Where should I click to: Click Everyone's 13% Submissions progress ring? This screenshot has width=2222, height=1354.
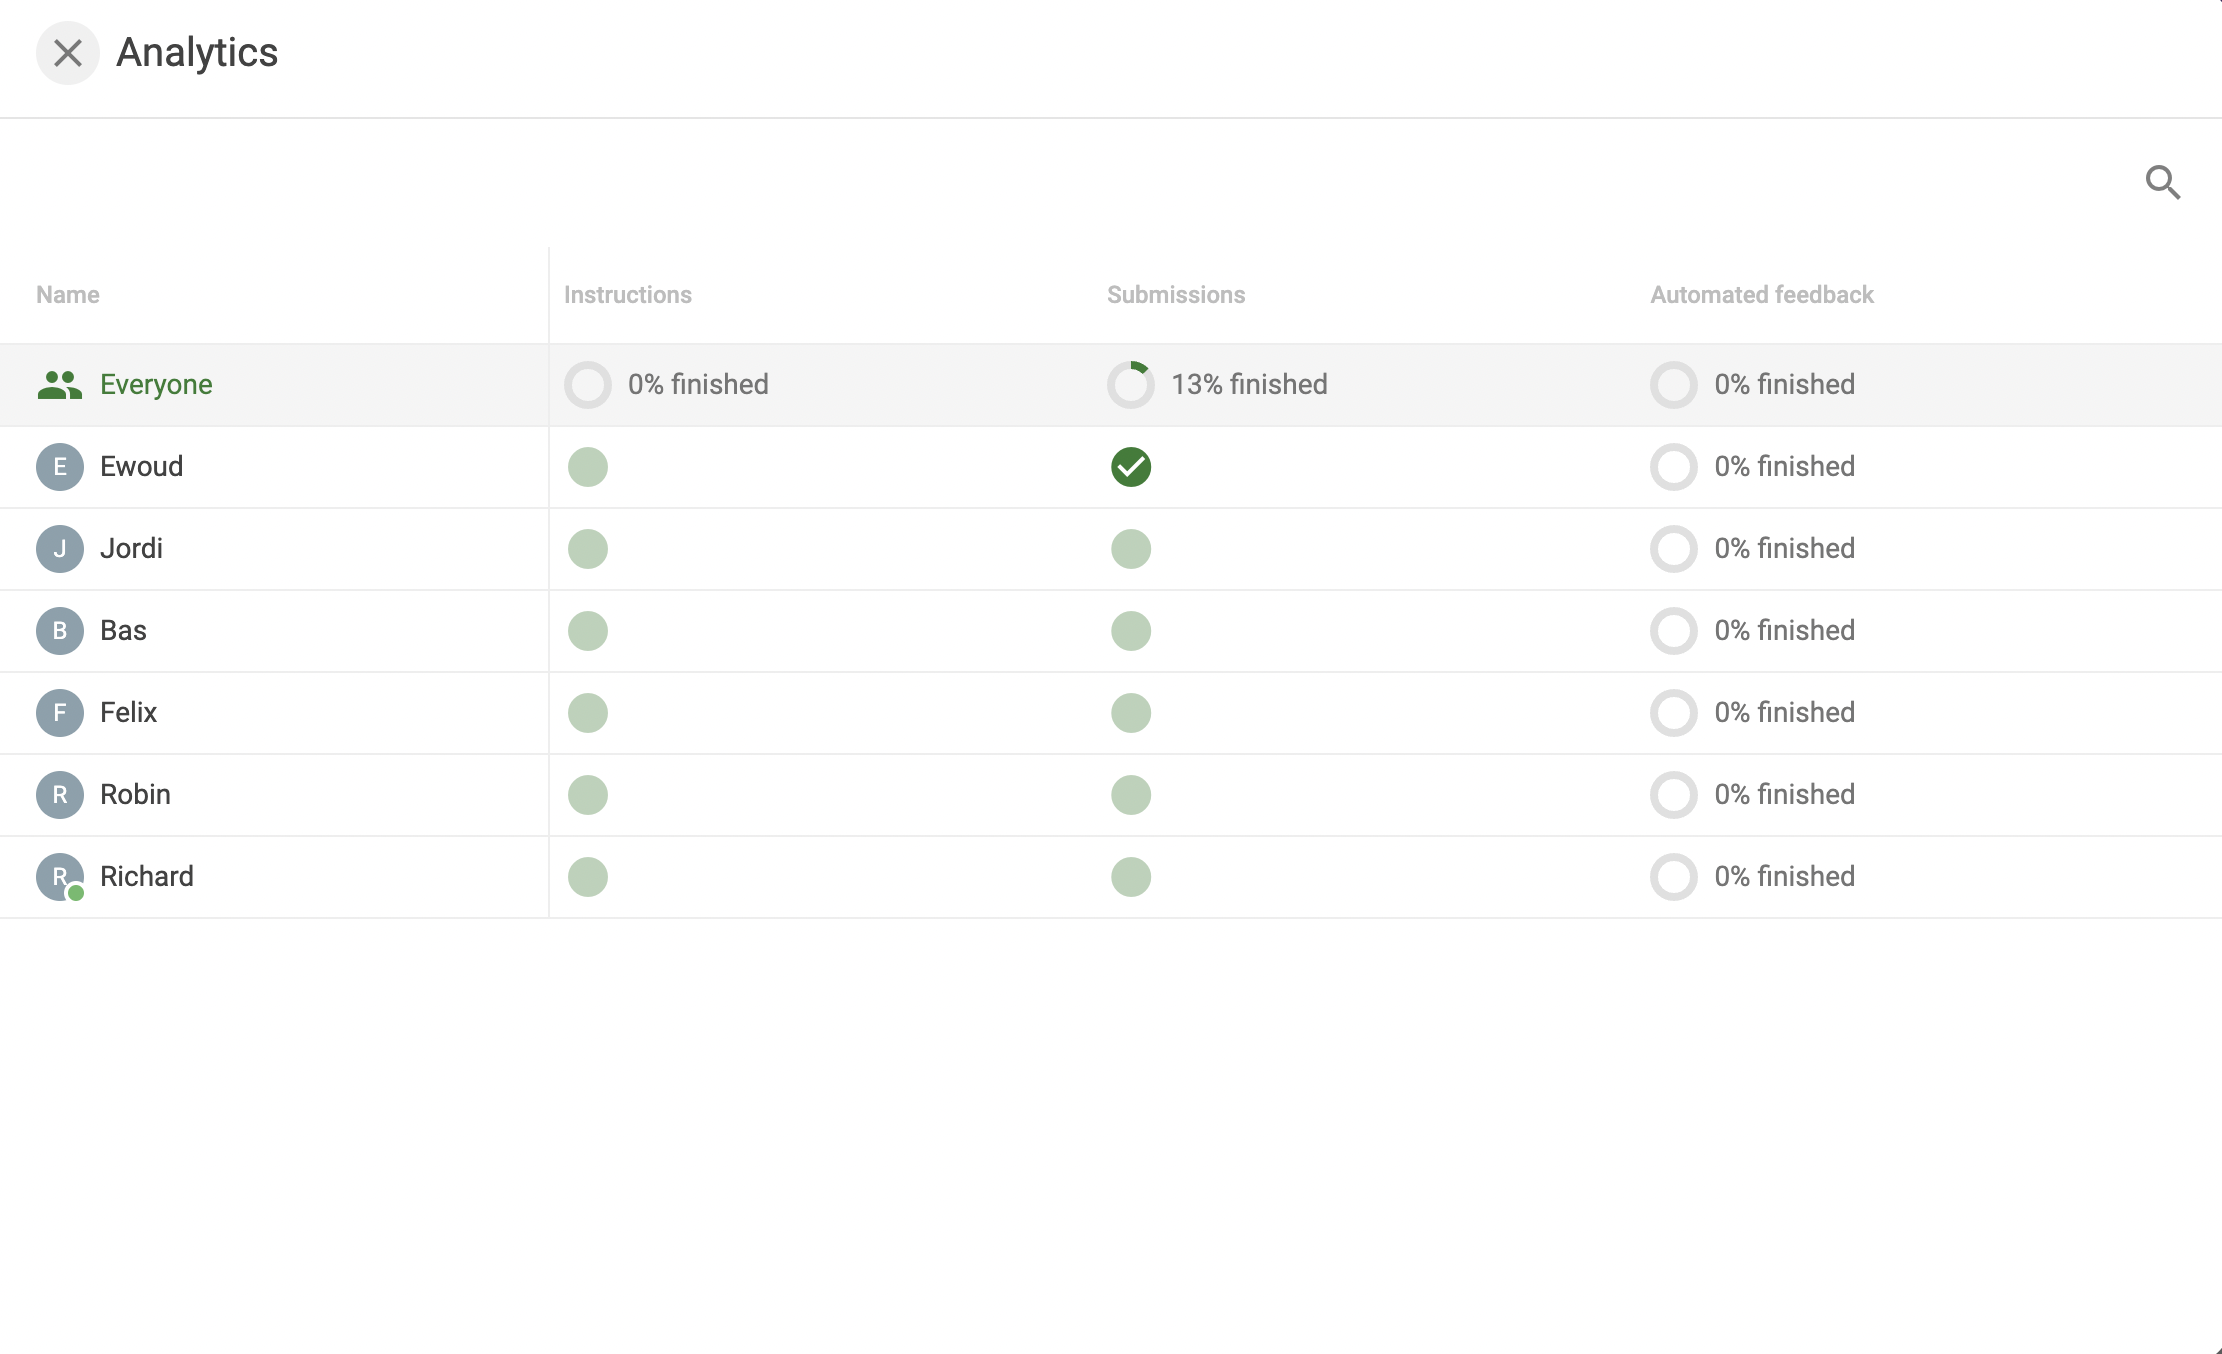(1131, 385)
